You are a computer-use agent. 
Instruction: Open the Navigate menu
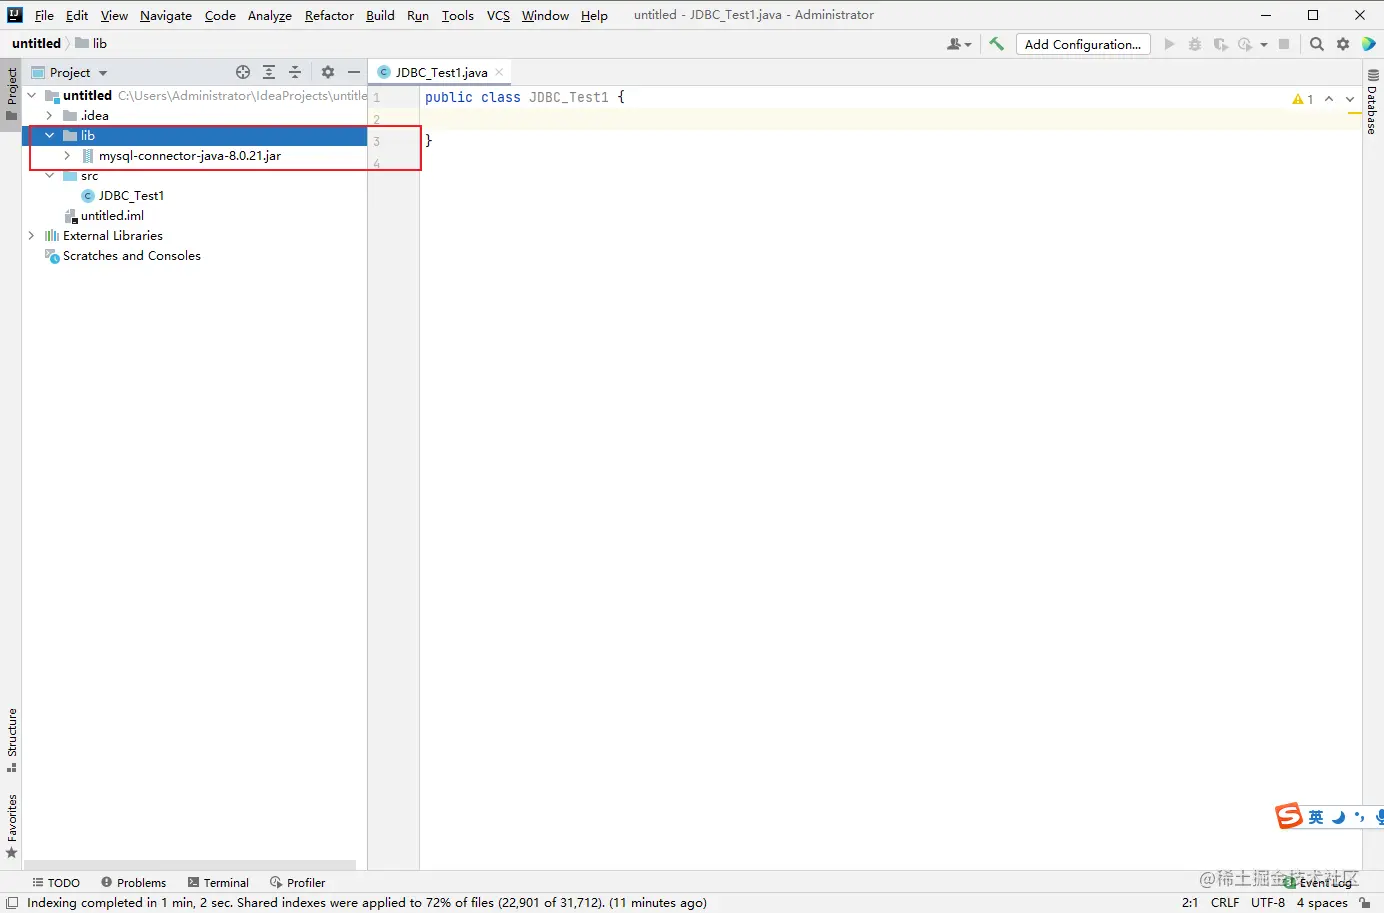coord(166,15)
